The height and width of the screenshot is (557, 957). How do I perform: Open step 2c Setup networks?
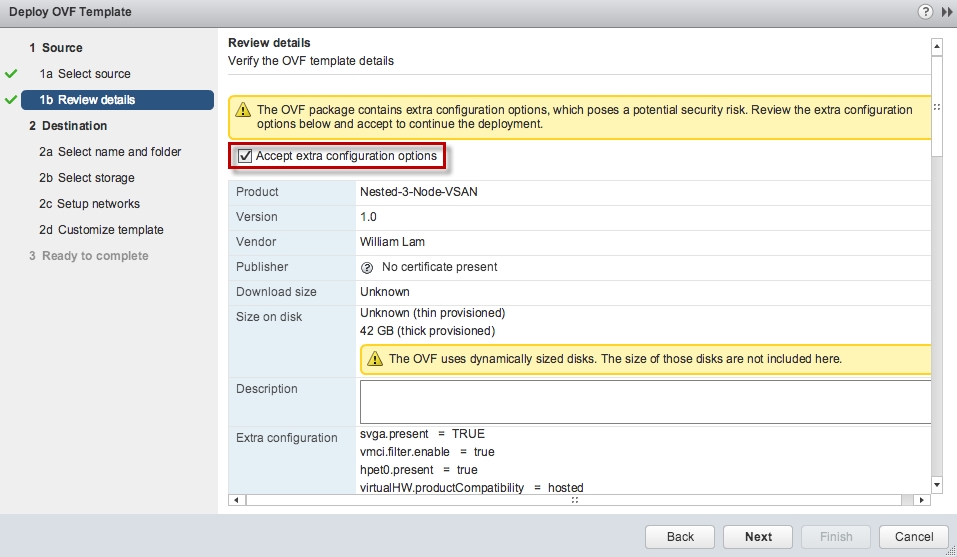pos(89,204)
